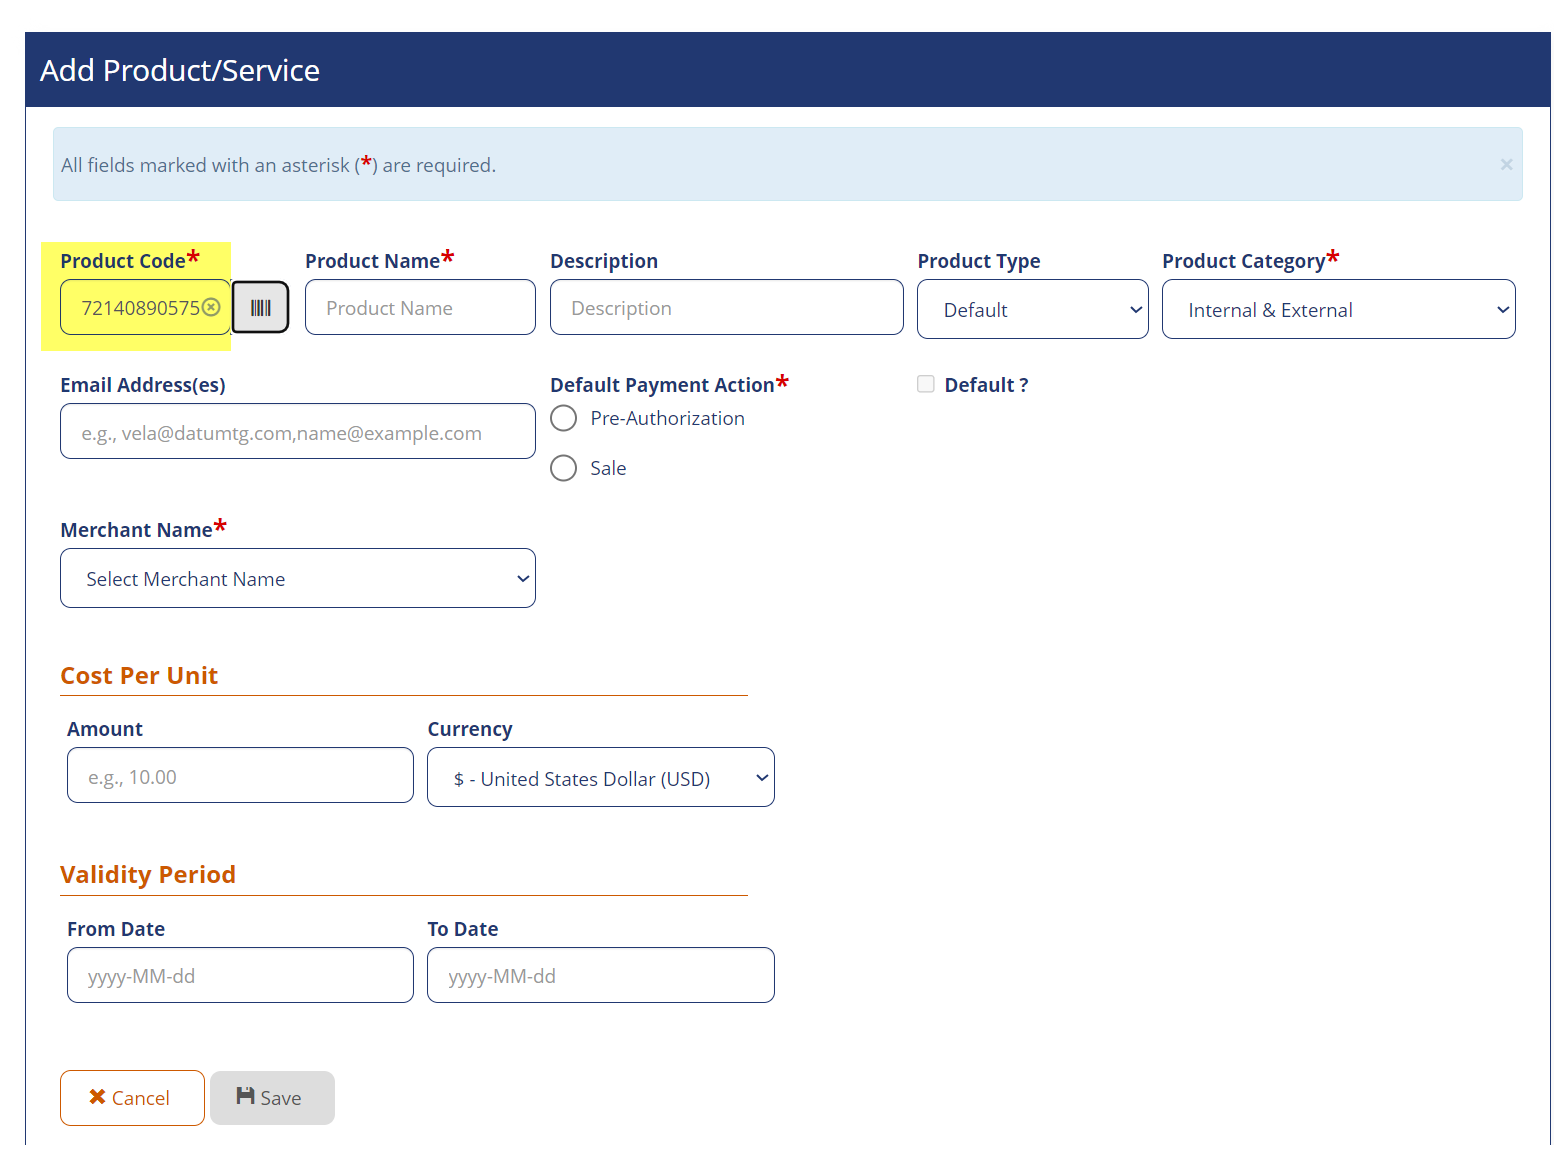Click the barcode scanner icon button

(260, 308)
